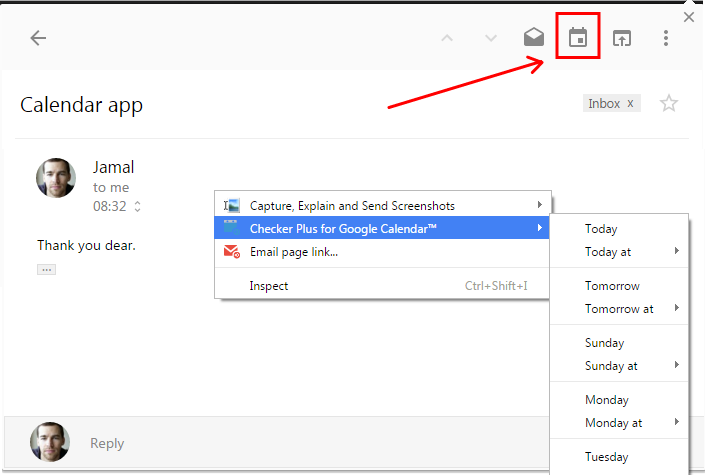Click the calendar icon in the email toolbar
Screen dimensions: 707x475
[578, 37]
